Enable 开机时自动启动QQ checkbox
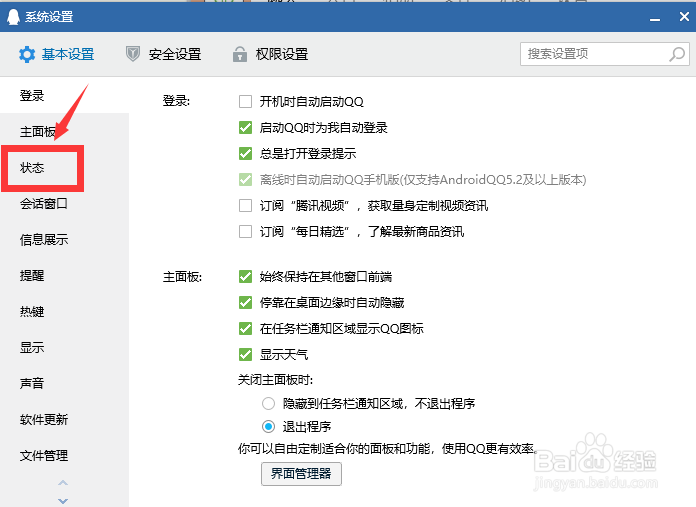The height and width of the screenshot is (507, 696). pyautogui.click(x=245, y=102)
